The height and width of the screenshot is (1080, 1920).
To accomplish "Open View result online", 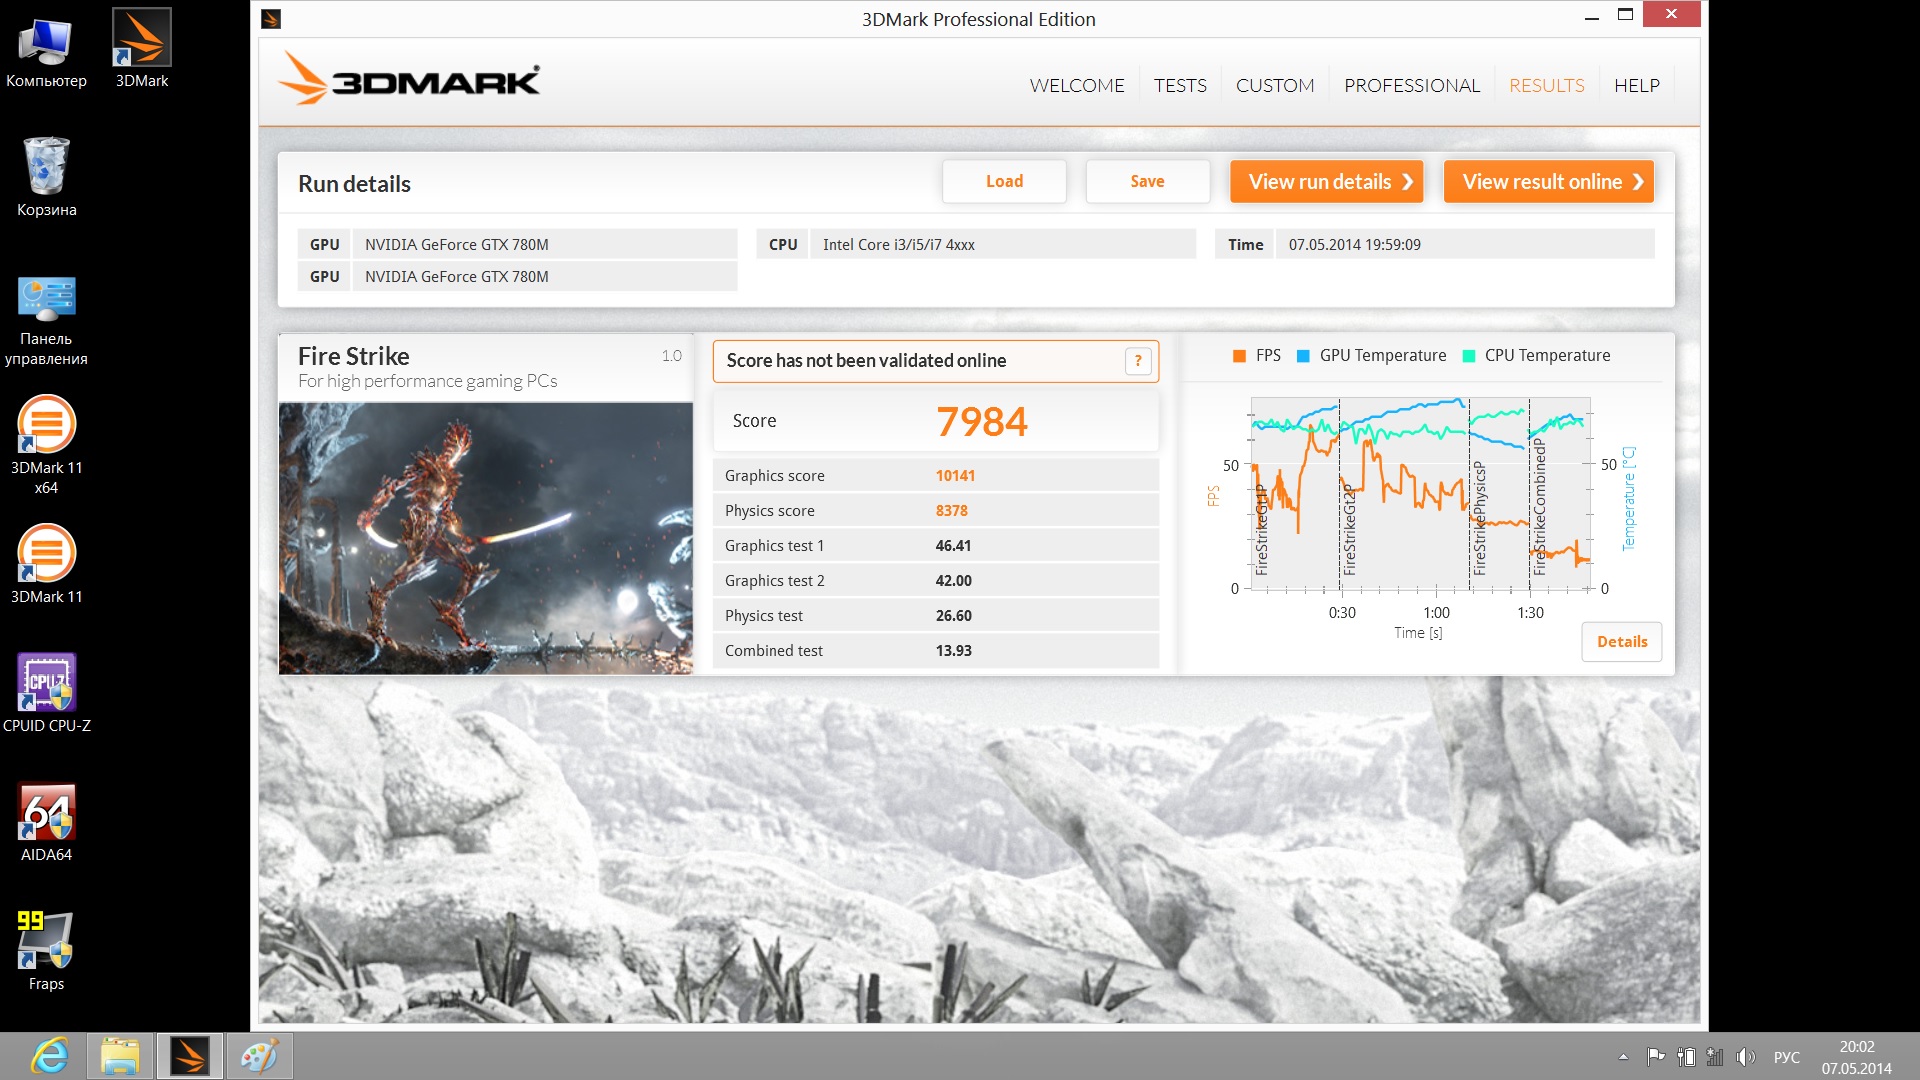I will coord(1548,181).
